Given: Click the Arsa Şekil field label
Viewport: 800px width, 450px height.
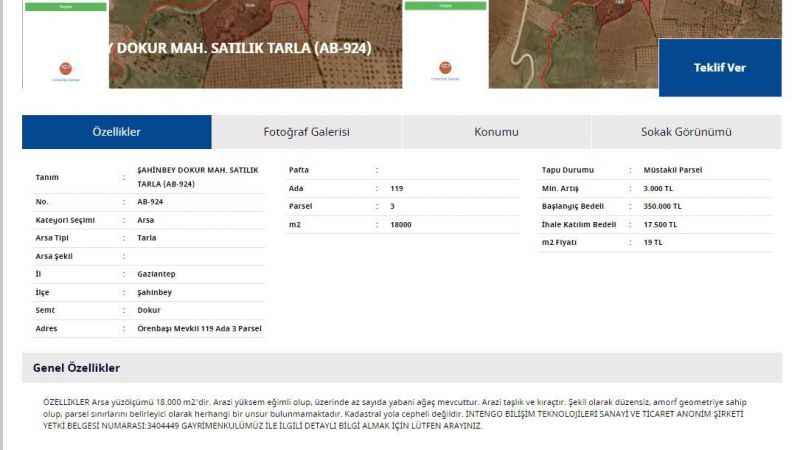Looking at the screenshot, I should (54, 256).
